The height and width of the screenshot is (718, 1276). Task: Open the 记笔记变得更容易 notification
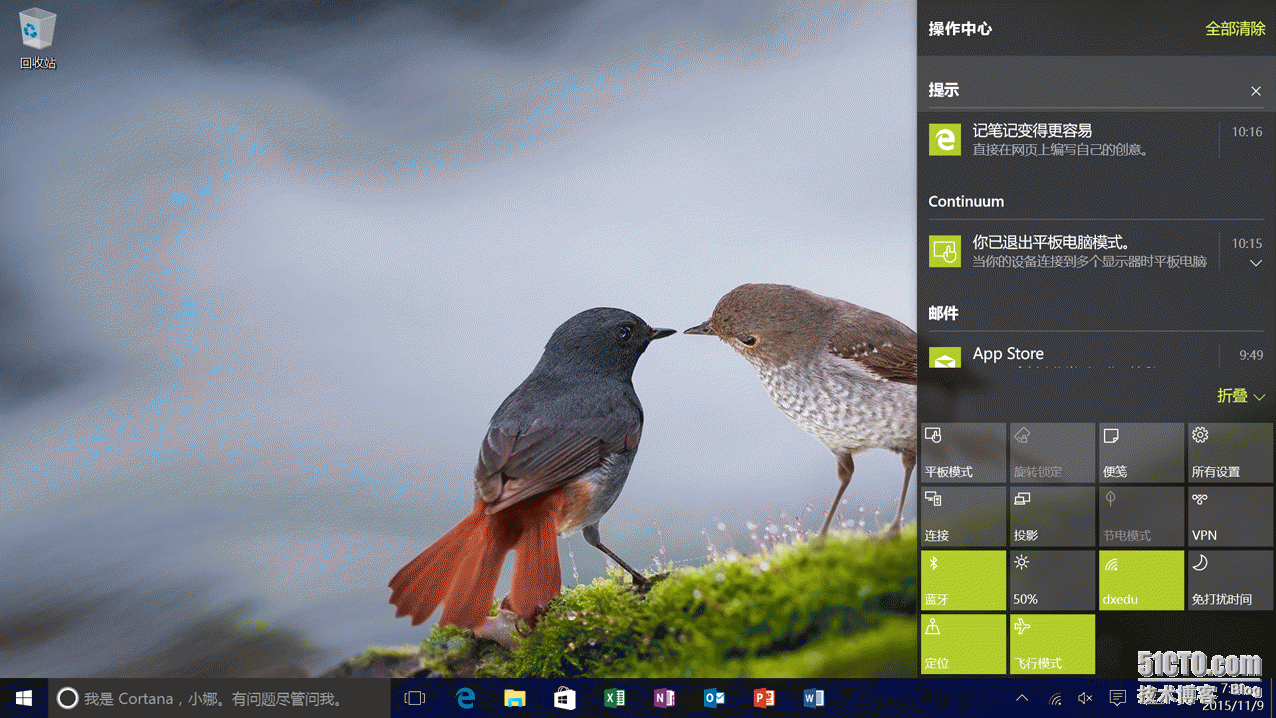point(1096,139)
